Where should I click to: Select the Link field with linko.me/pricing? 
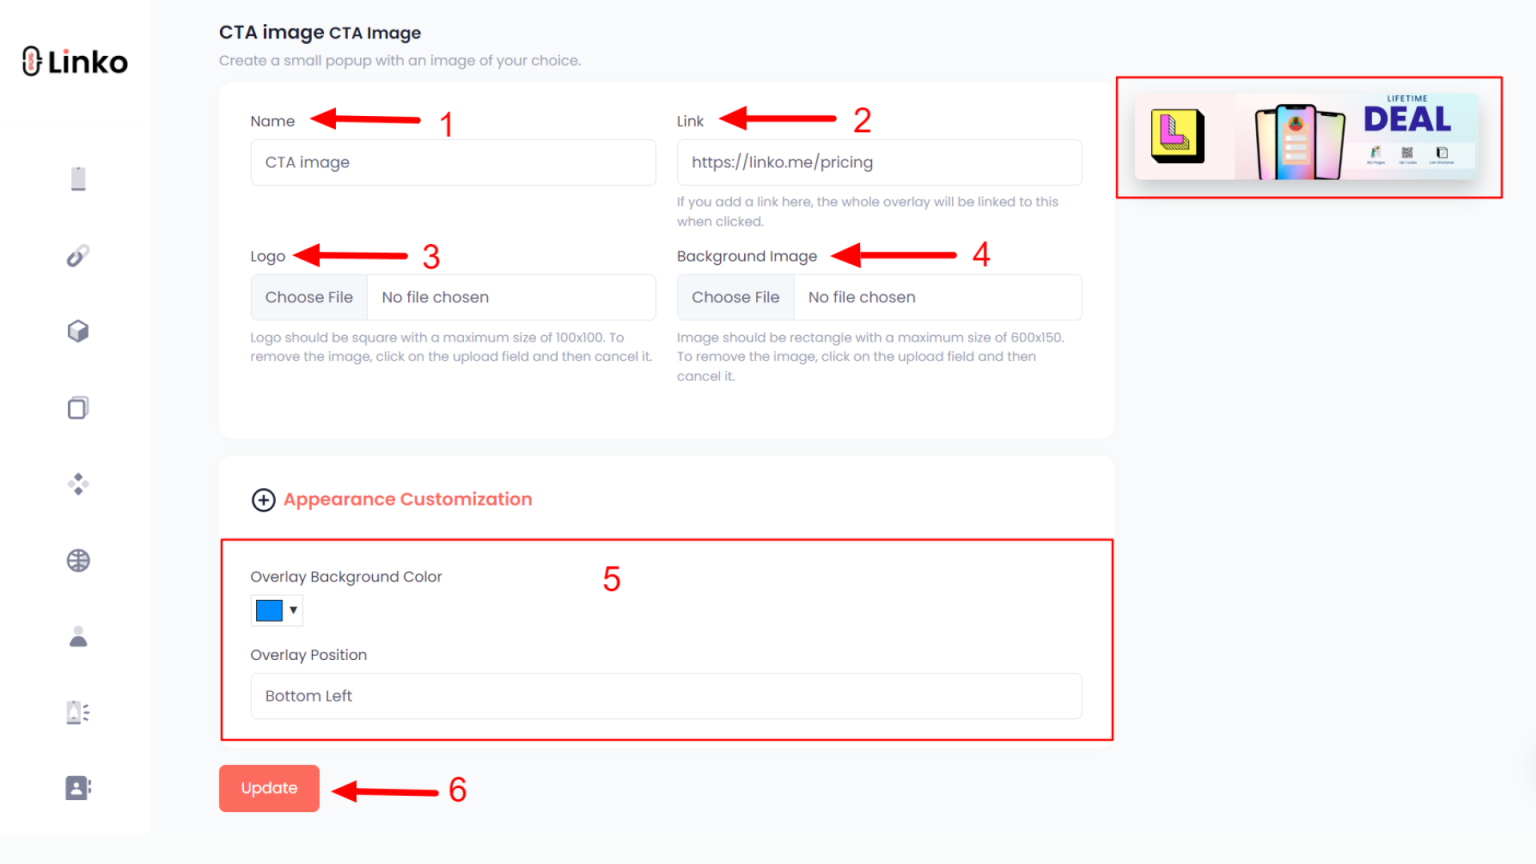879,162
